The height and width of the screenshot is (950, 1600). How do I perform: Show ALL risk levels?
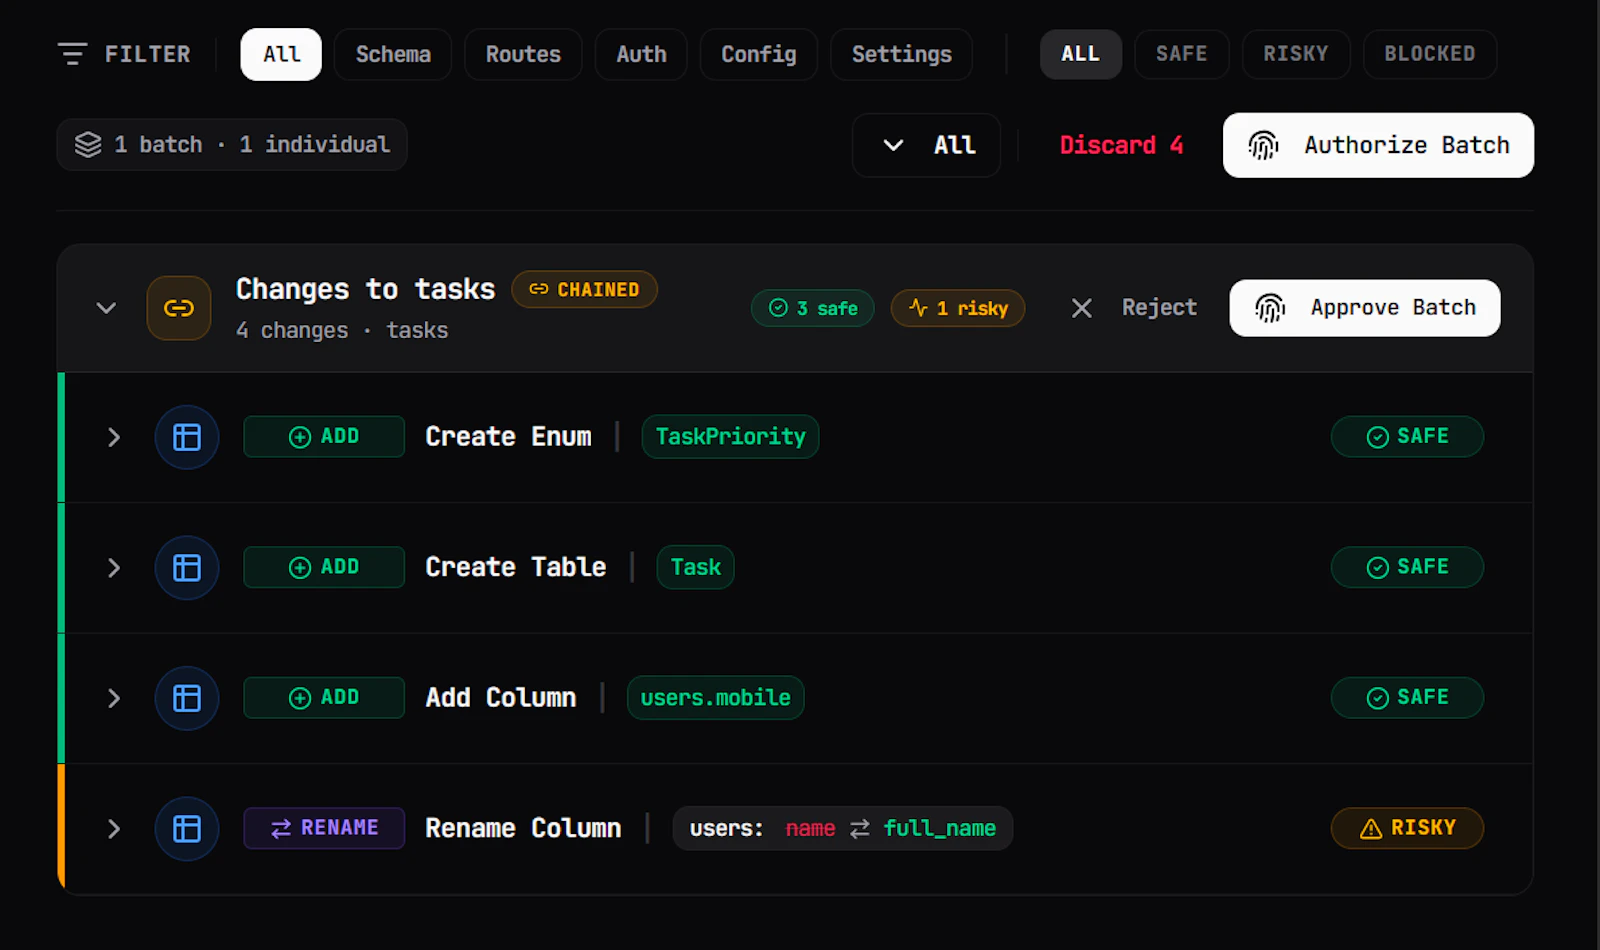[1081, 54]
